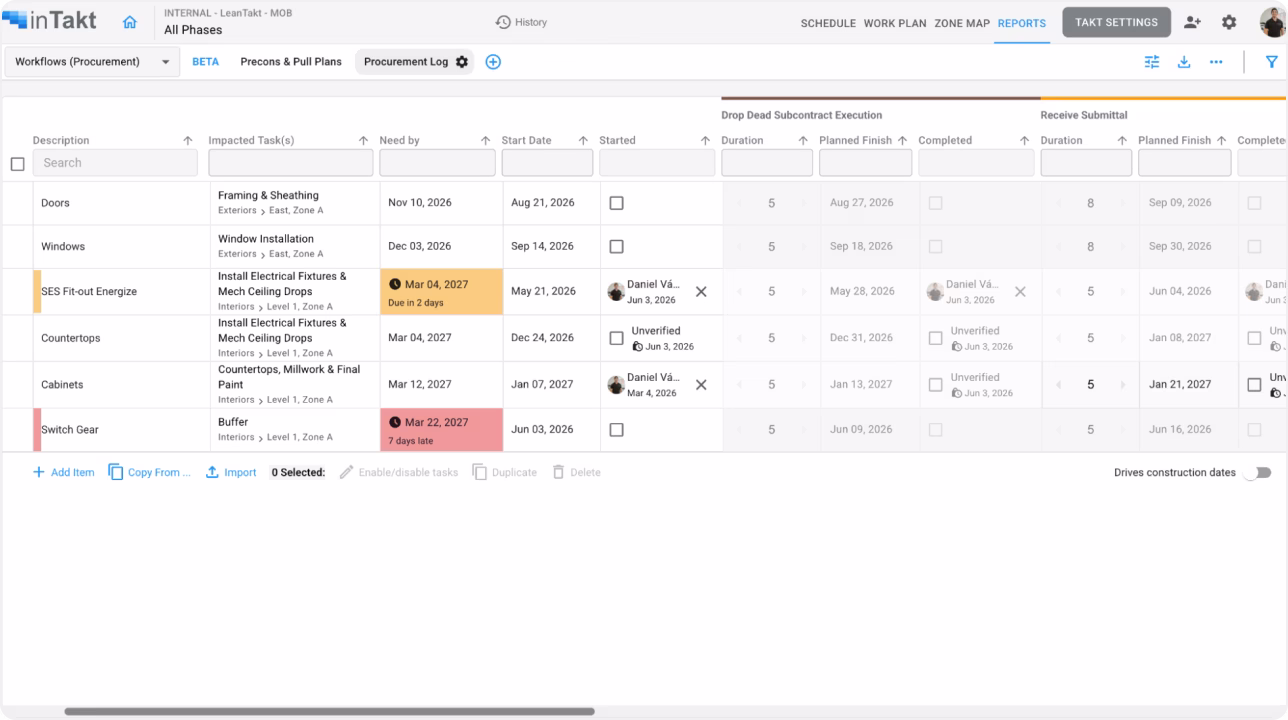Check Started box for Switch Gear
The height and width of the screenshot is (720, 1288).
(616, 430)
